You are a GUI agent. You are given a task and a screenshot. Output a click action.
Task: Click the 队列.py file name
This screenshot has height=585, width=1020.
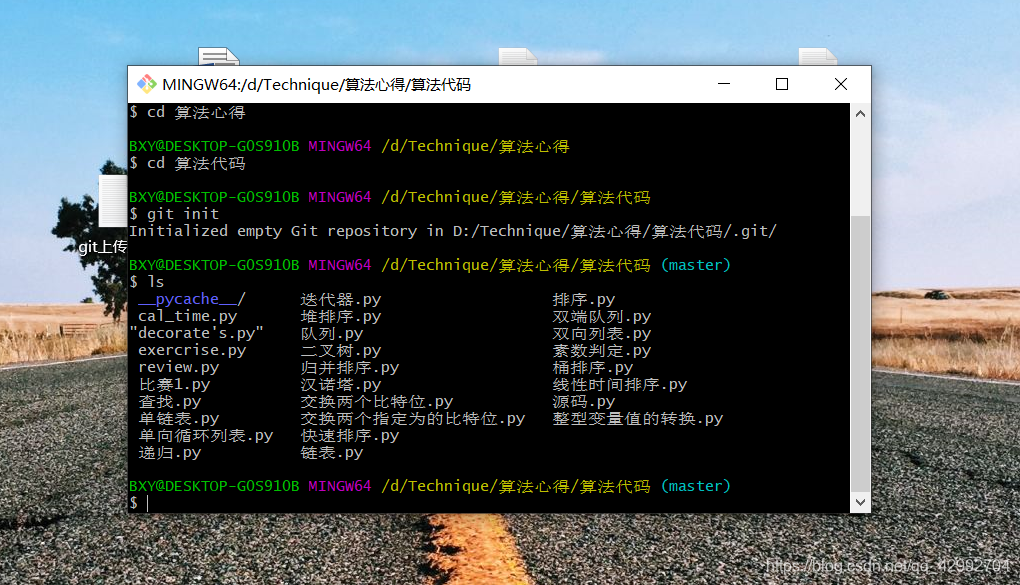coord(332,333)
